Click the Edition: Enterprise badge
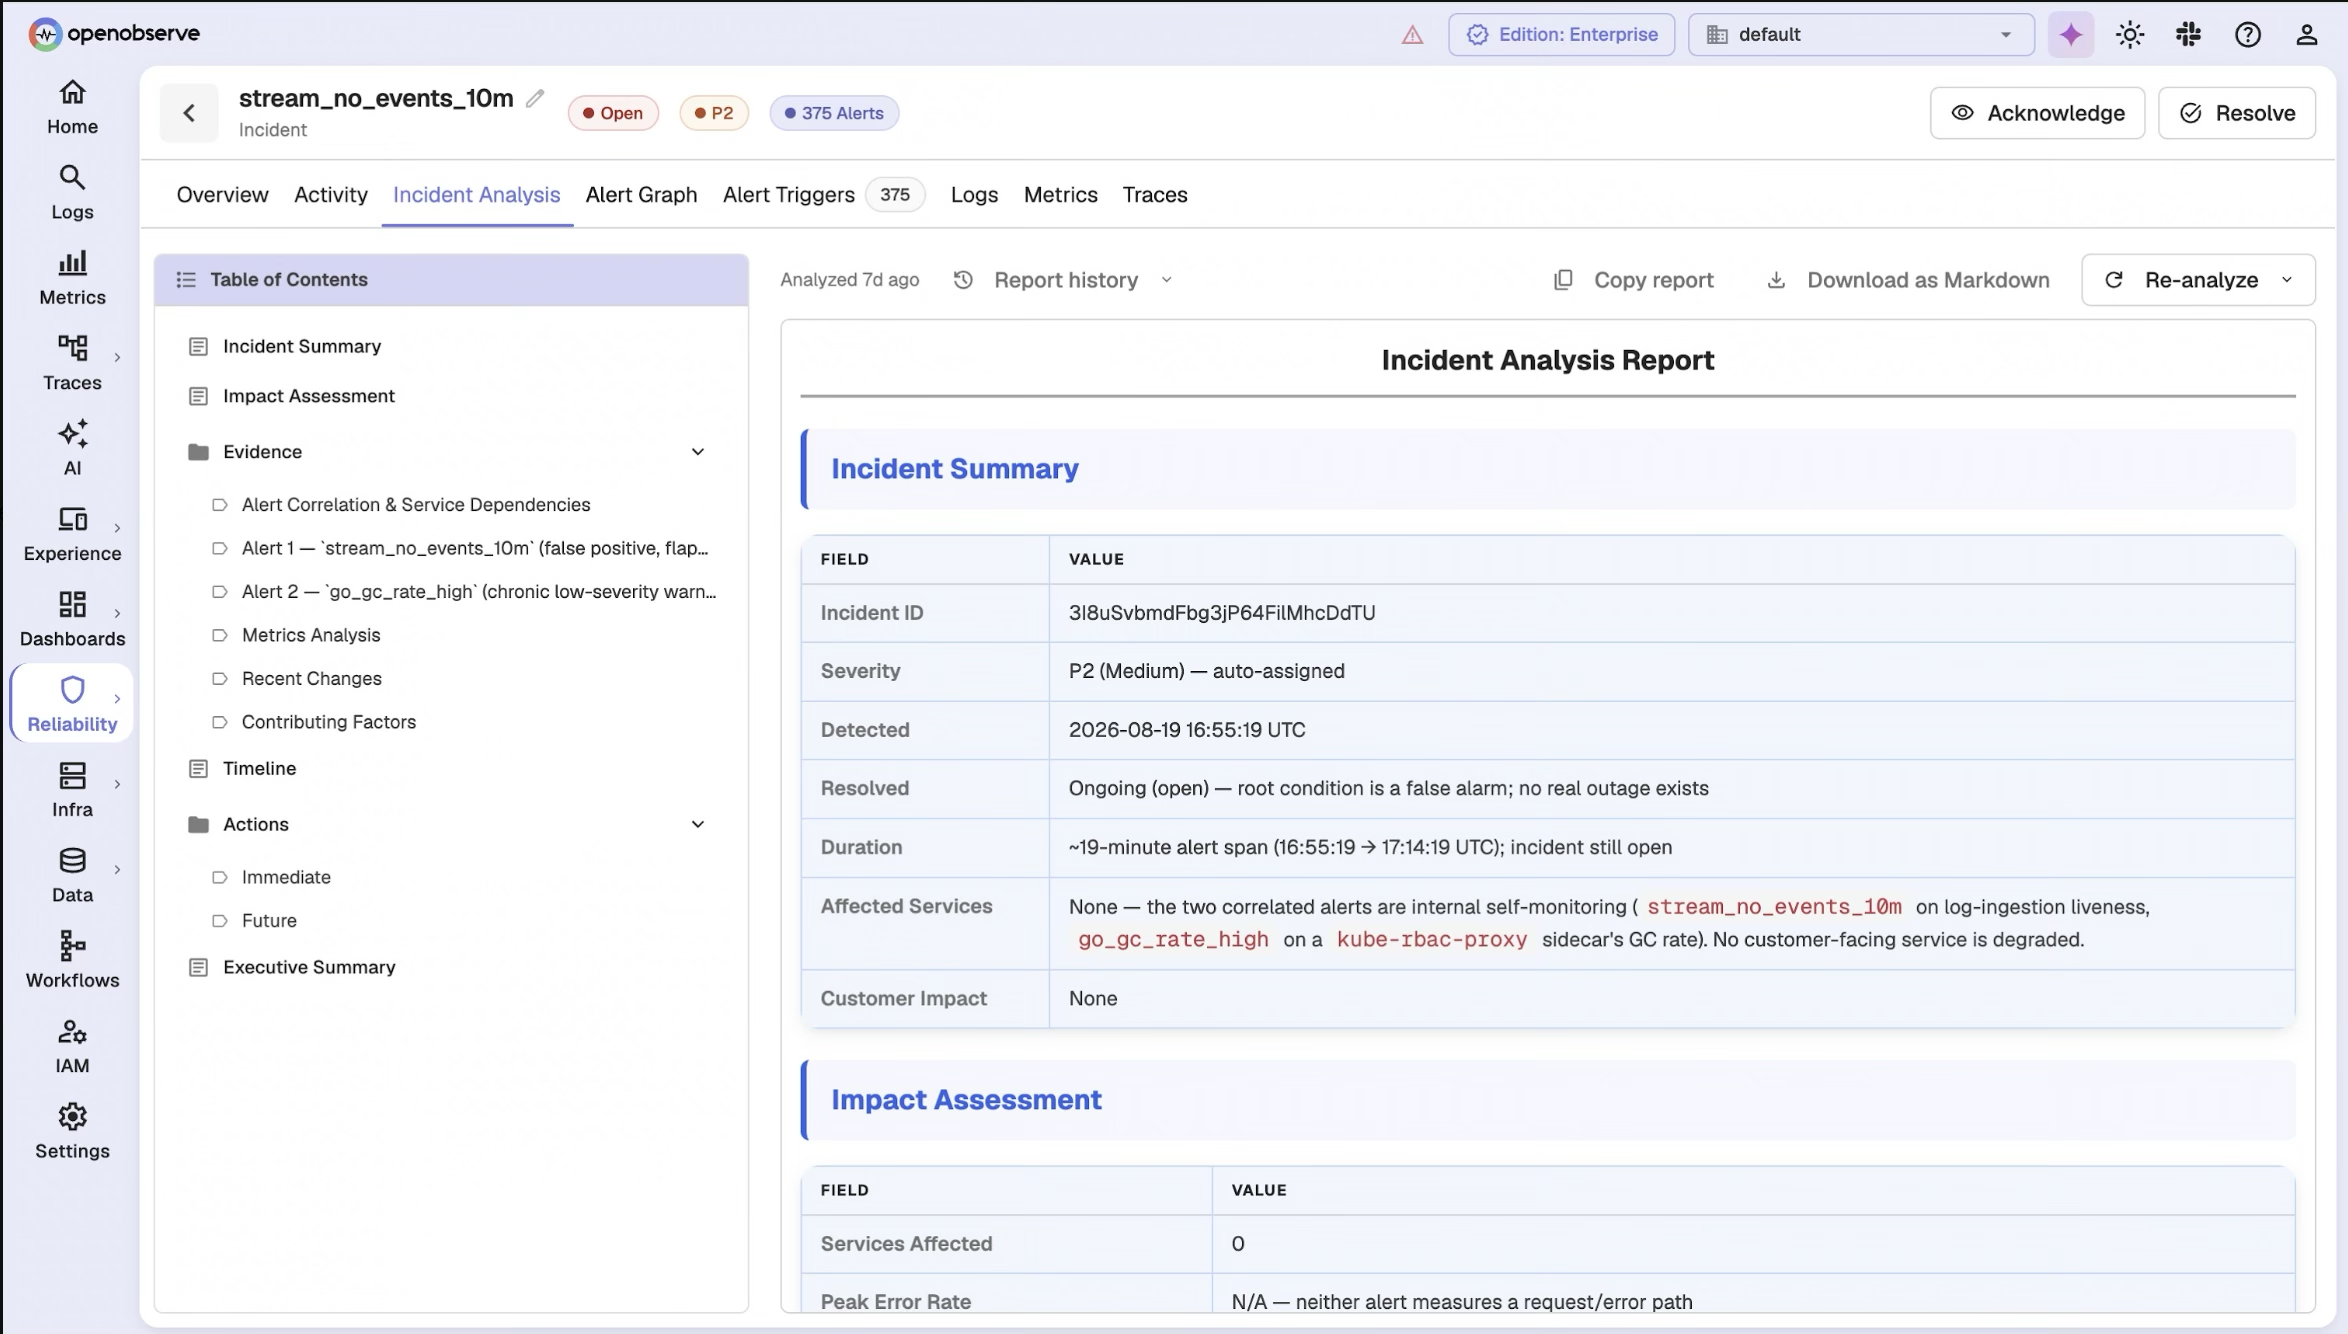 pos(1561,34)
